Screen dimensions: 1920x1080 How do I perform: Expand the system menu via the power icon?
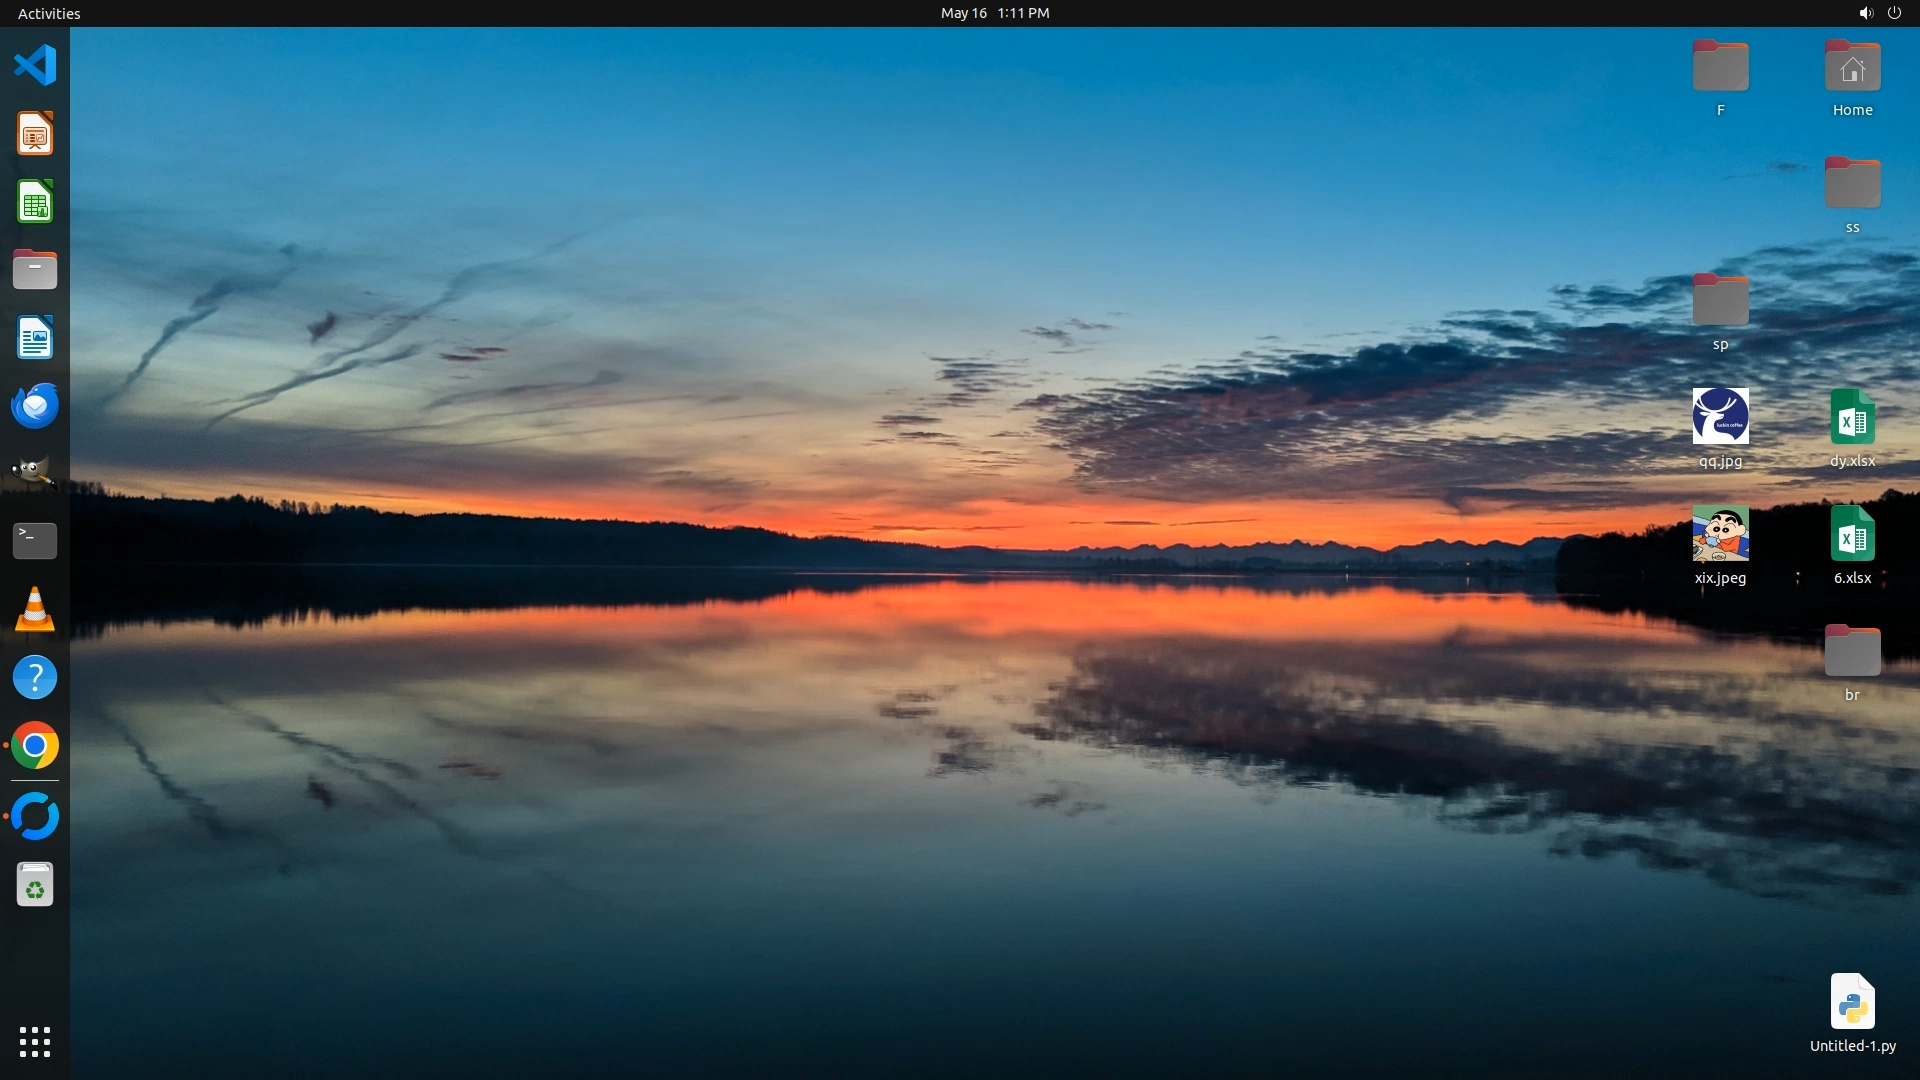point(1894,13)
